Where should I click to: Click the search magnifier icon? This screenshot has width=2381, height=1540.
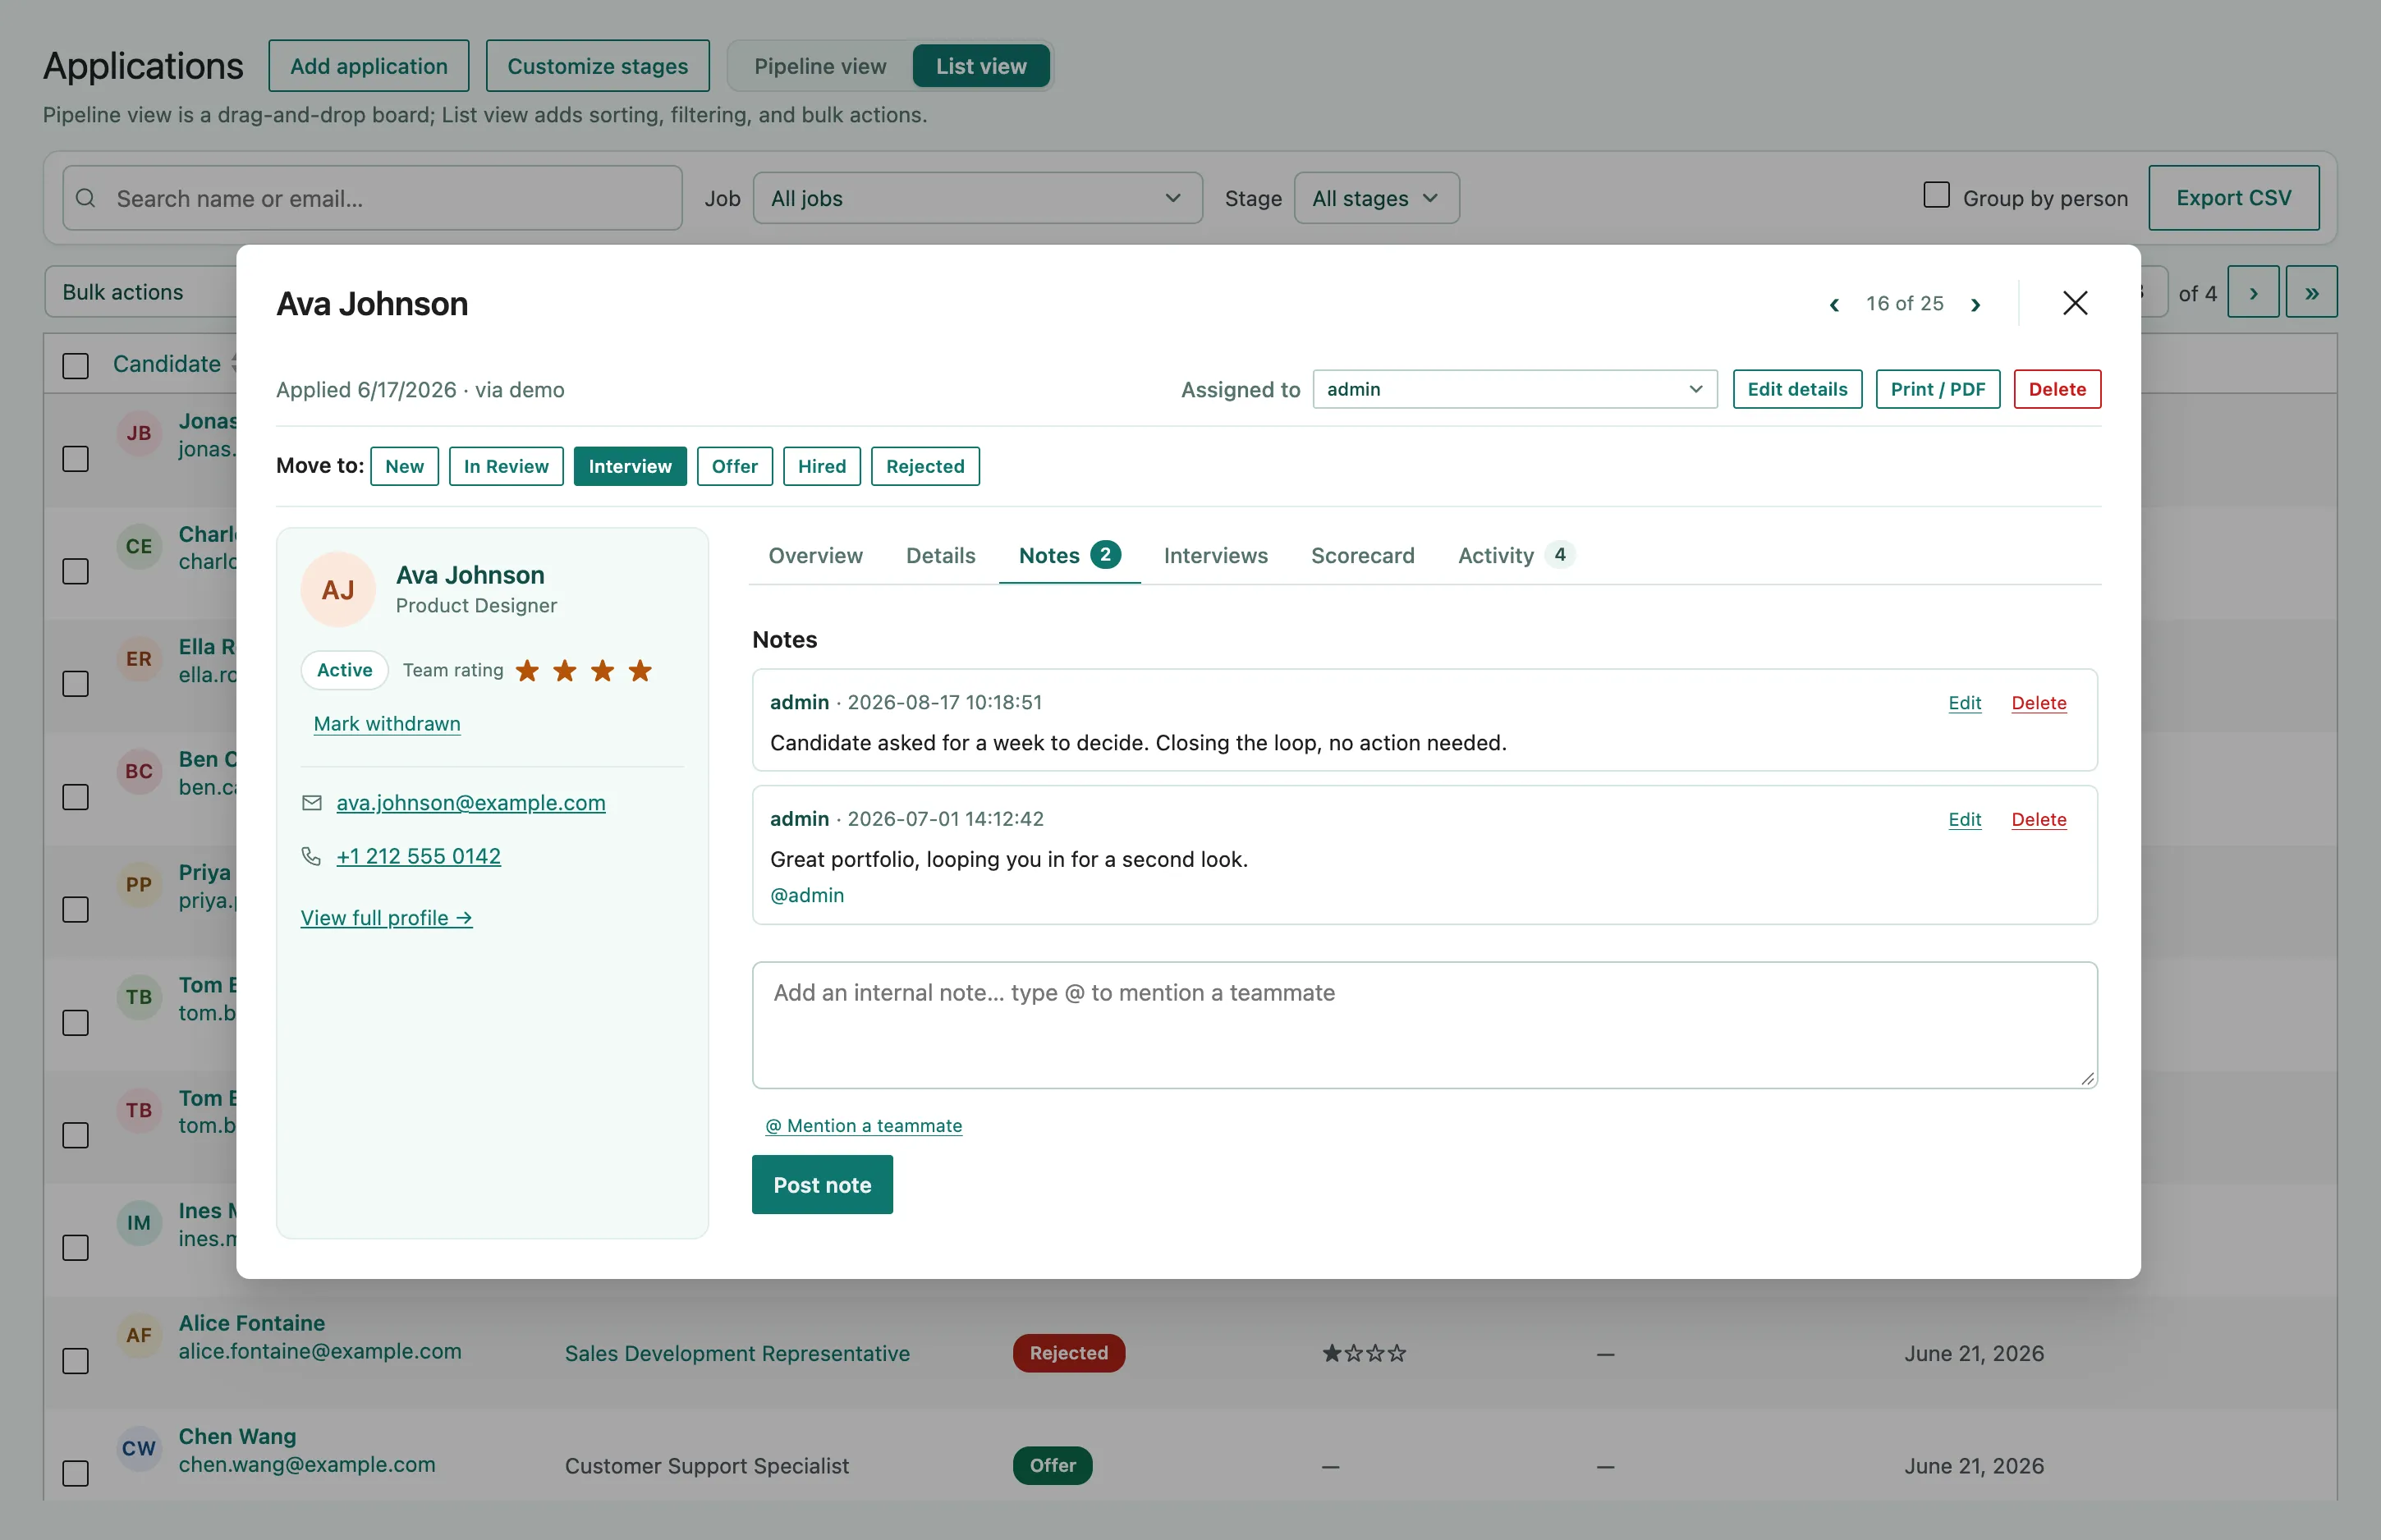[x=86, y=198]
